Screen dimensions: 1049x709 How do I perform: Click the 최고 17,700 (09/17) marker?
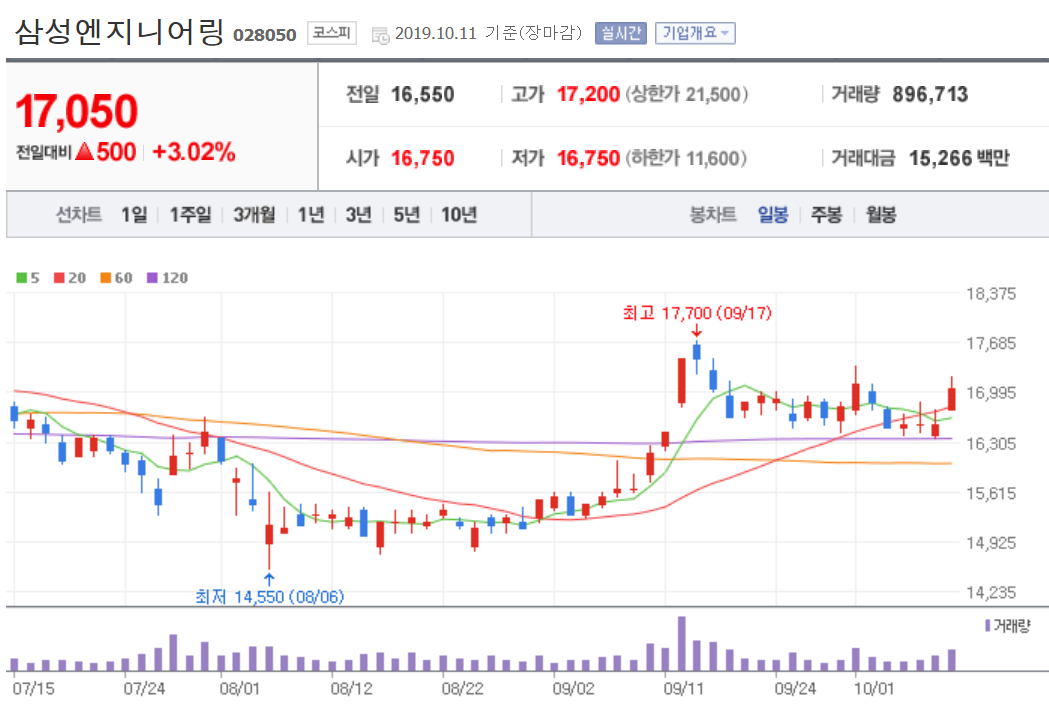click(696, 313)
